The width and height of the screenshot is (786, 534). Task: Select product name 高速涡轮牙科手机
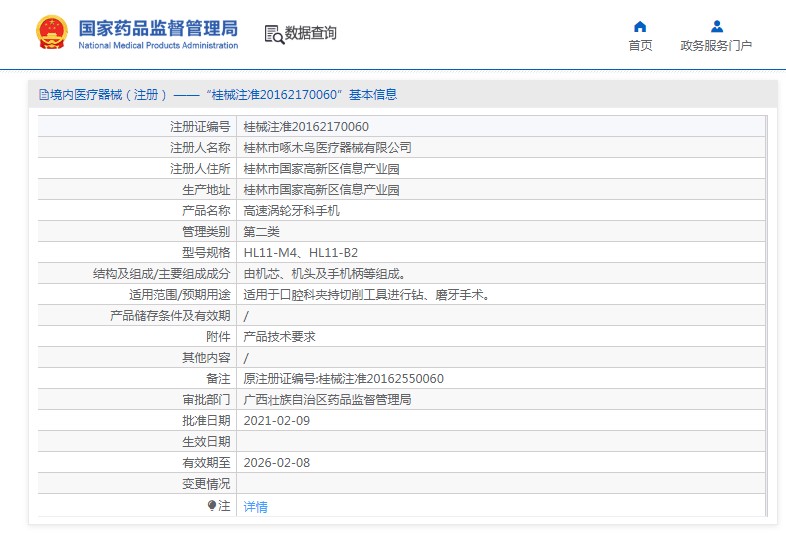(292, 211)
